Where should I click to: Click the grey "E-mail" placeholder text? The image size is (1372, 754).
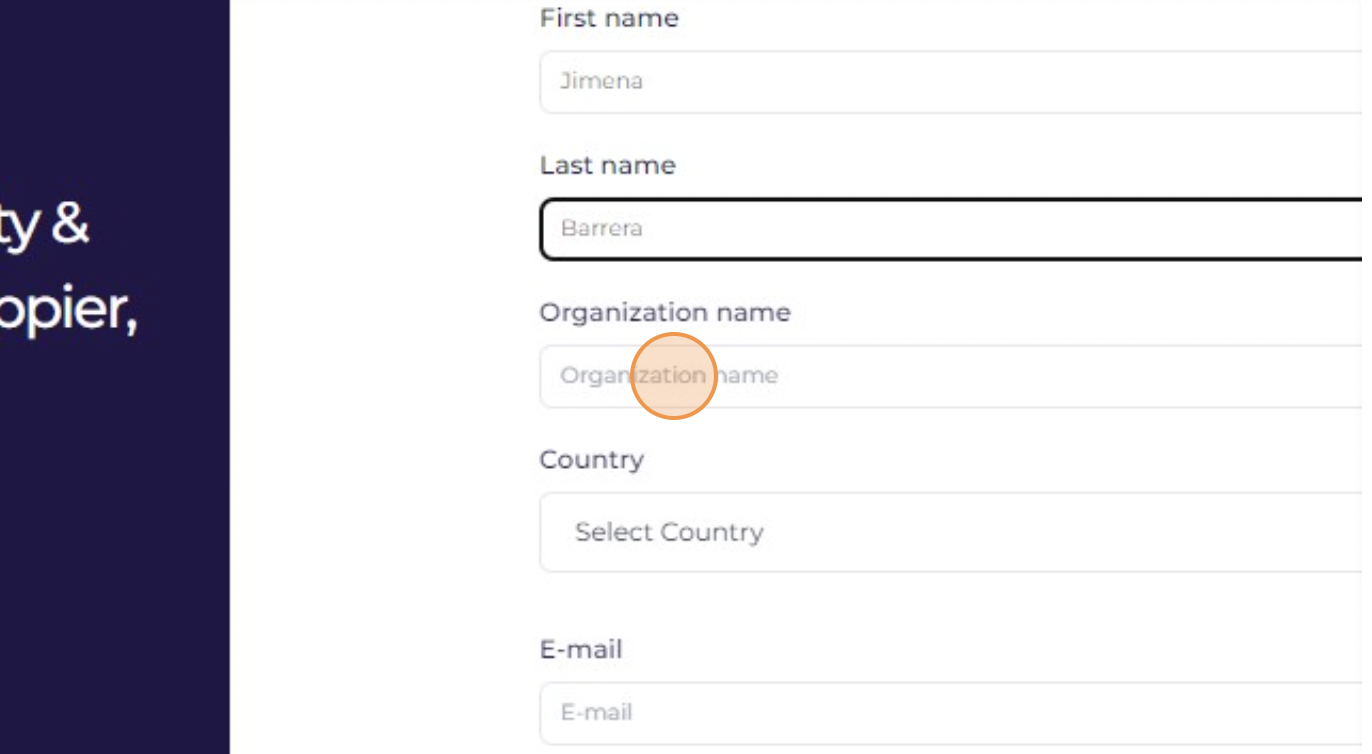click(x=596, y=712)
